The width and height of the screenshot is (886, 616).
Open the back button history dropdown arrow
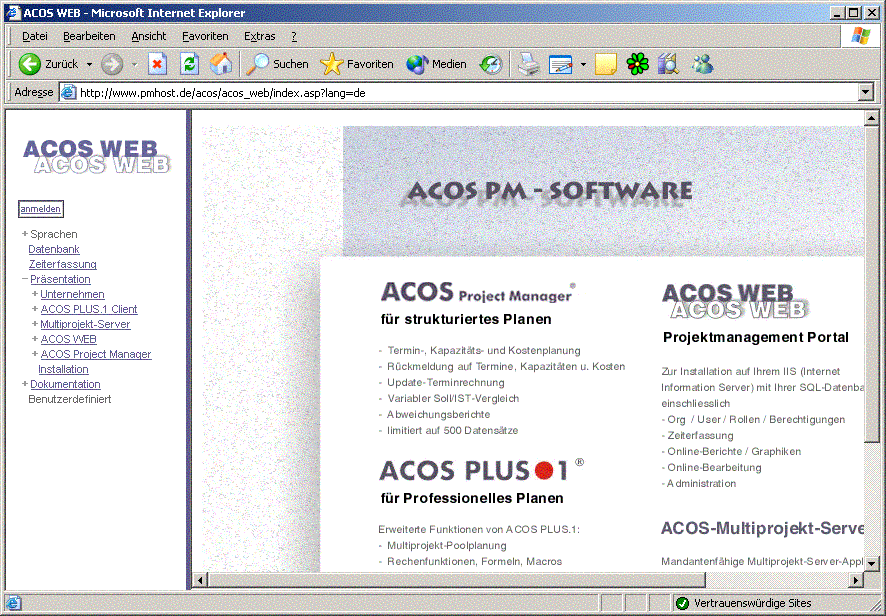pyautogui.click(x=89, y=64)
